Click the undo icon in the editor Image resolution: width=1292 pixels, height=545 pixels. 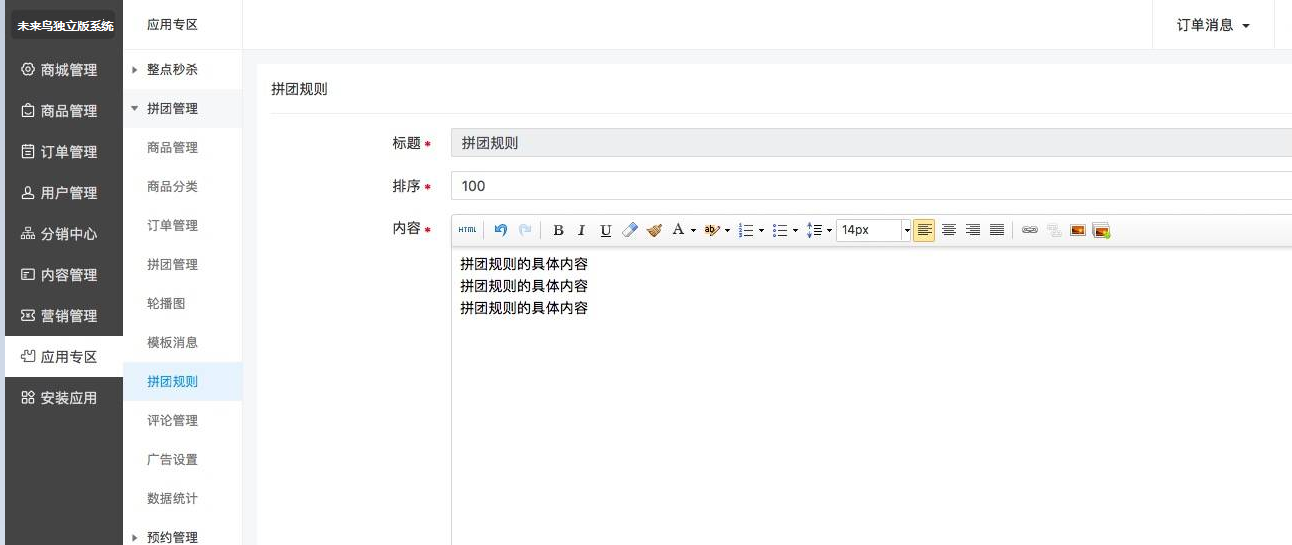coord(501,230)
